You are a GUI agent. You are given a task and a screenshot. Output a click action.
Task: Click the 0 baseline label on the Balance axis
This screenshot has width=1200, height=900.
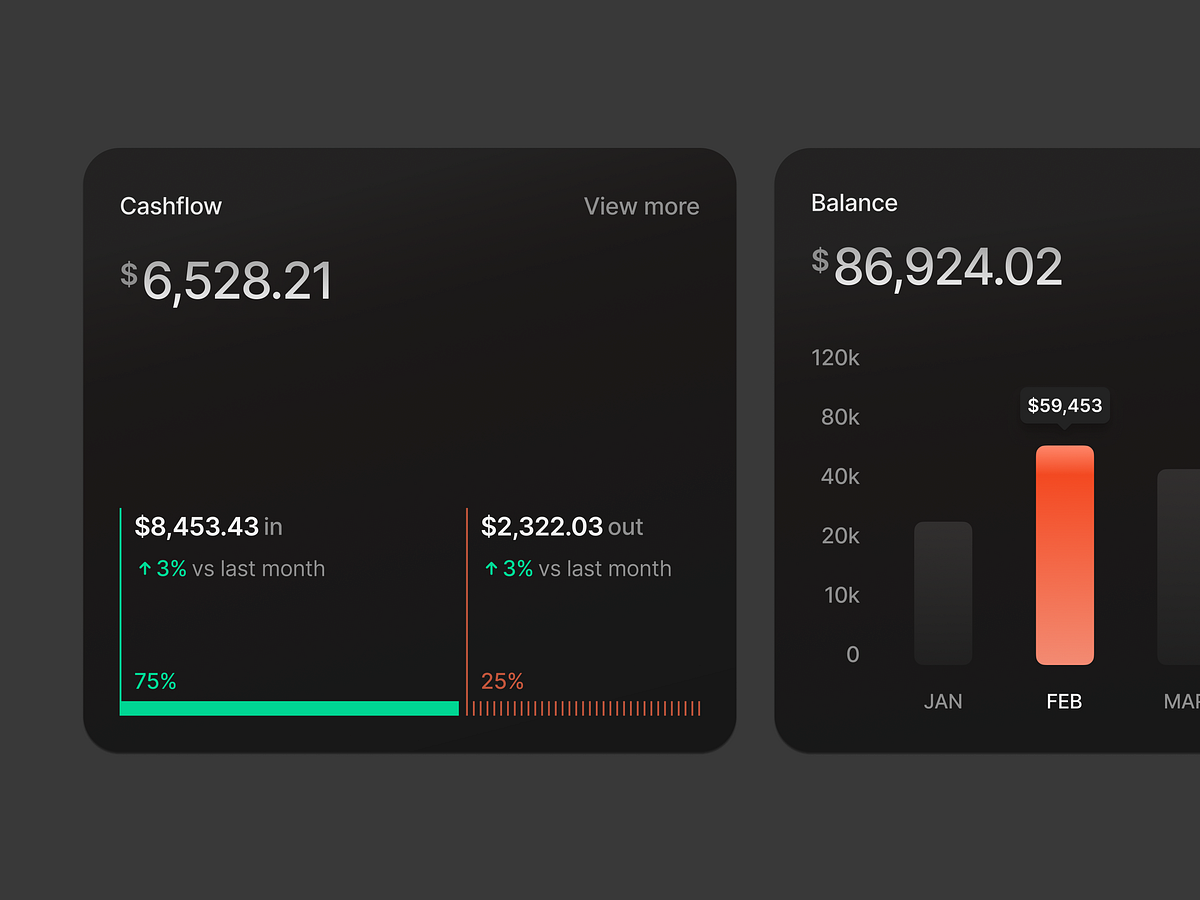(x=852, y=655)
